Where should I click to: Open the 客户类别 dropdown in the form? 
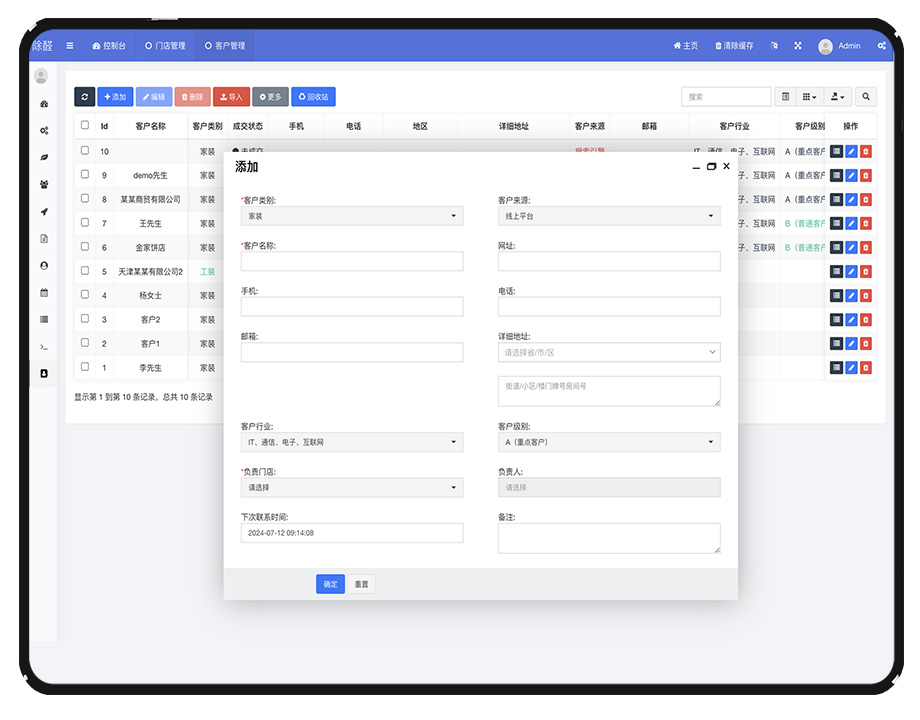point(352,216)
